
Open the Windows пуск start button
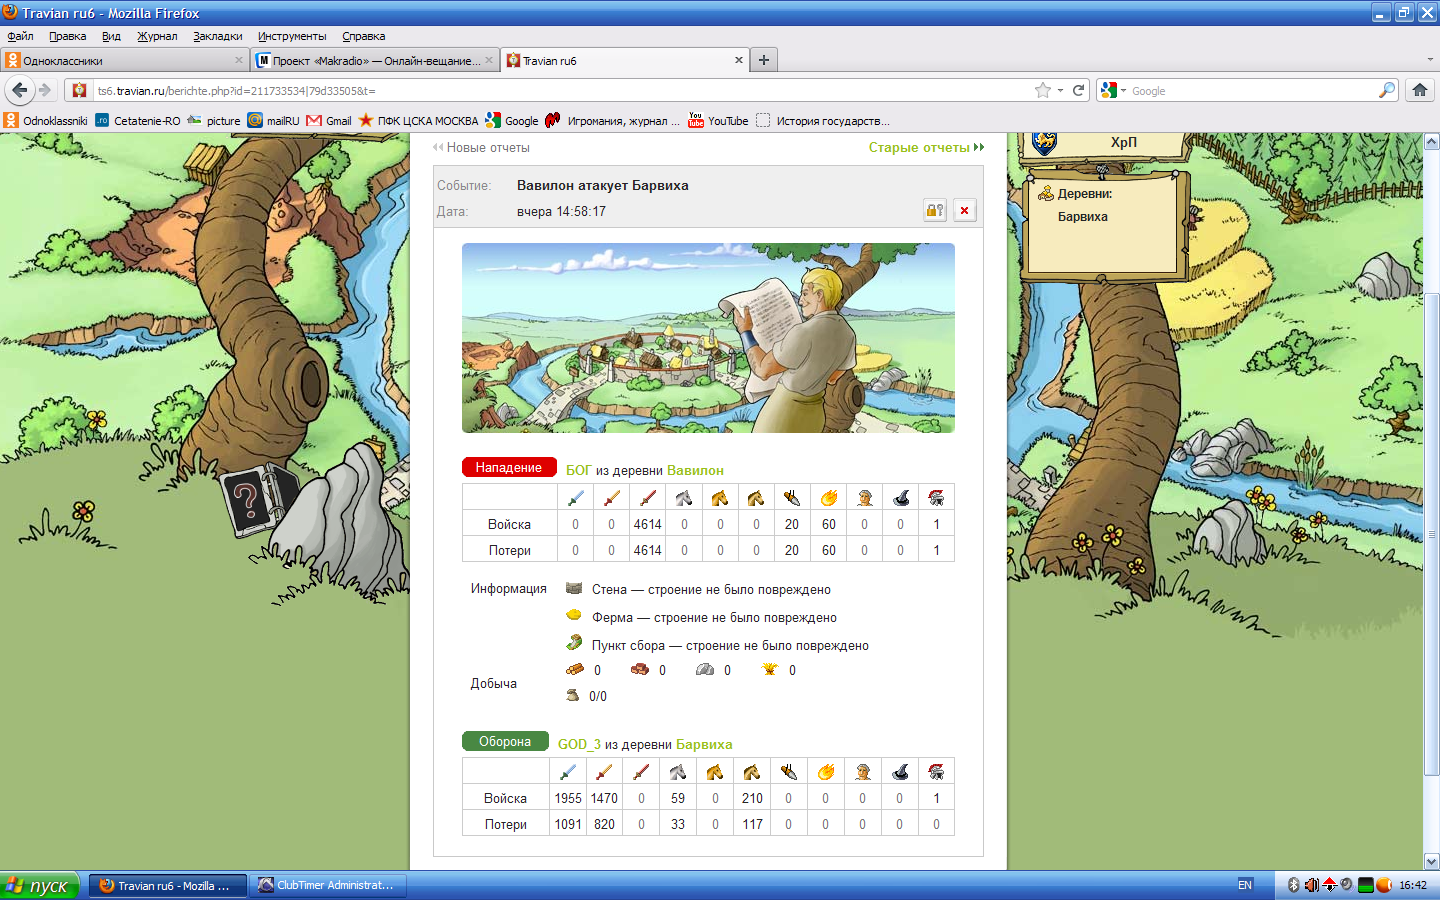click(x=40, y=885)
